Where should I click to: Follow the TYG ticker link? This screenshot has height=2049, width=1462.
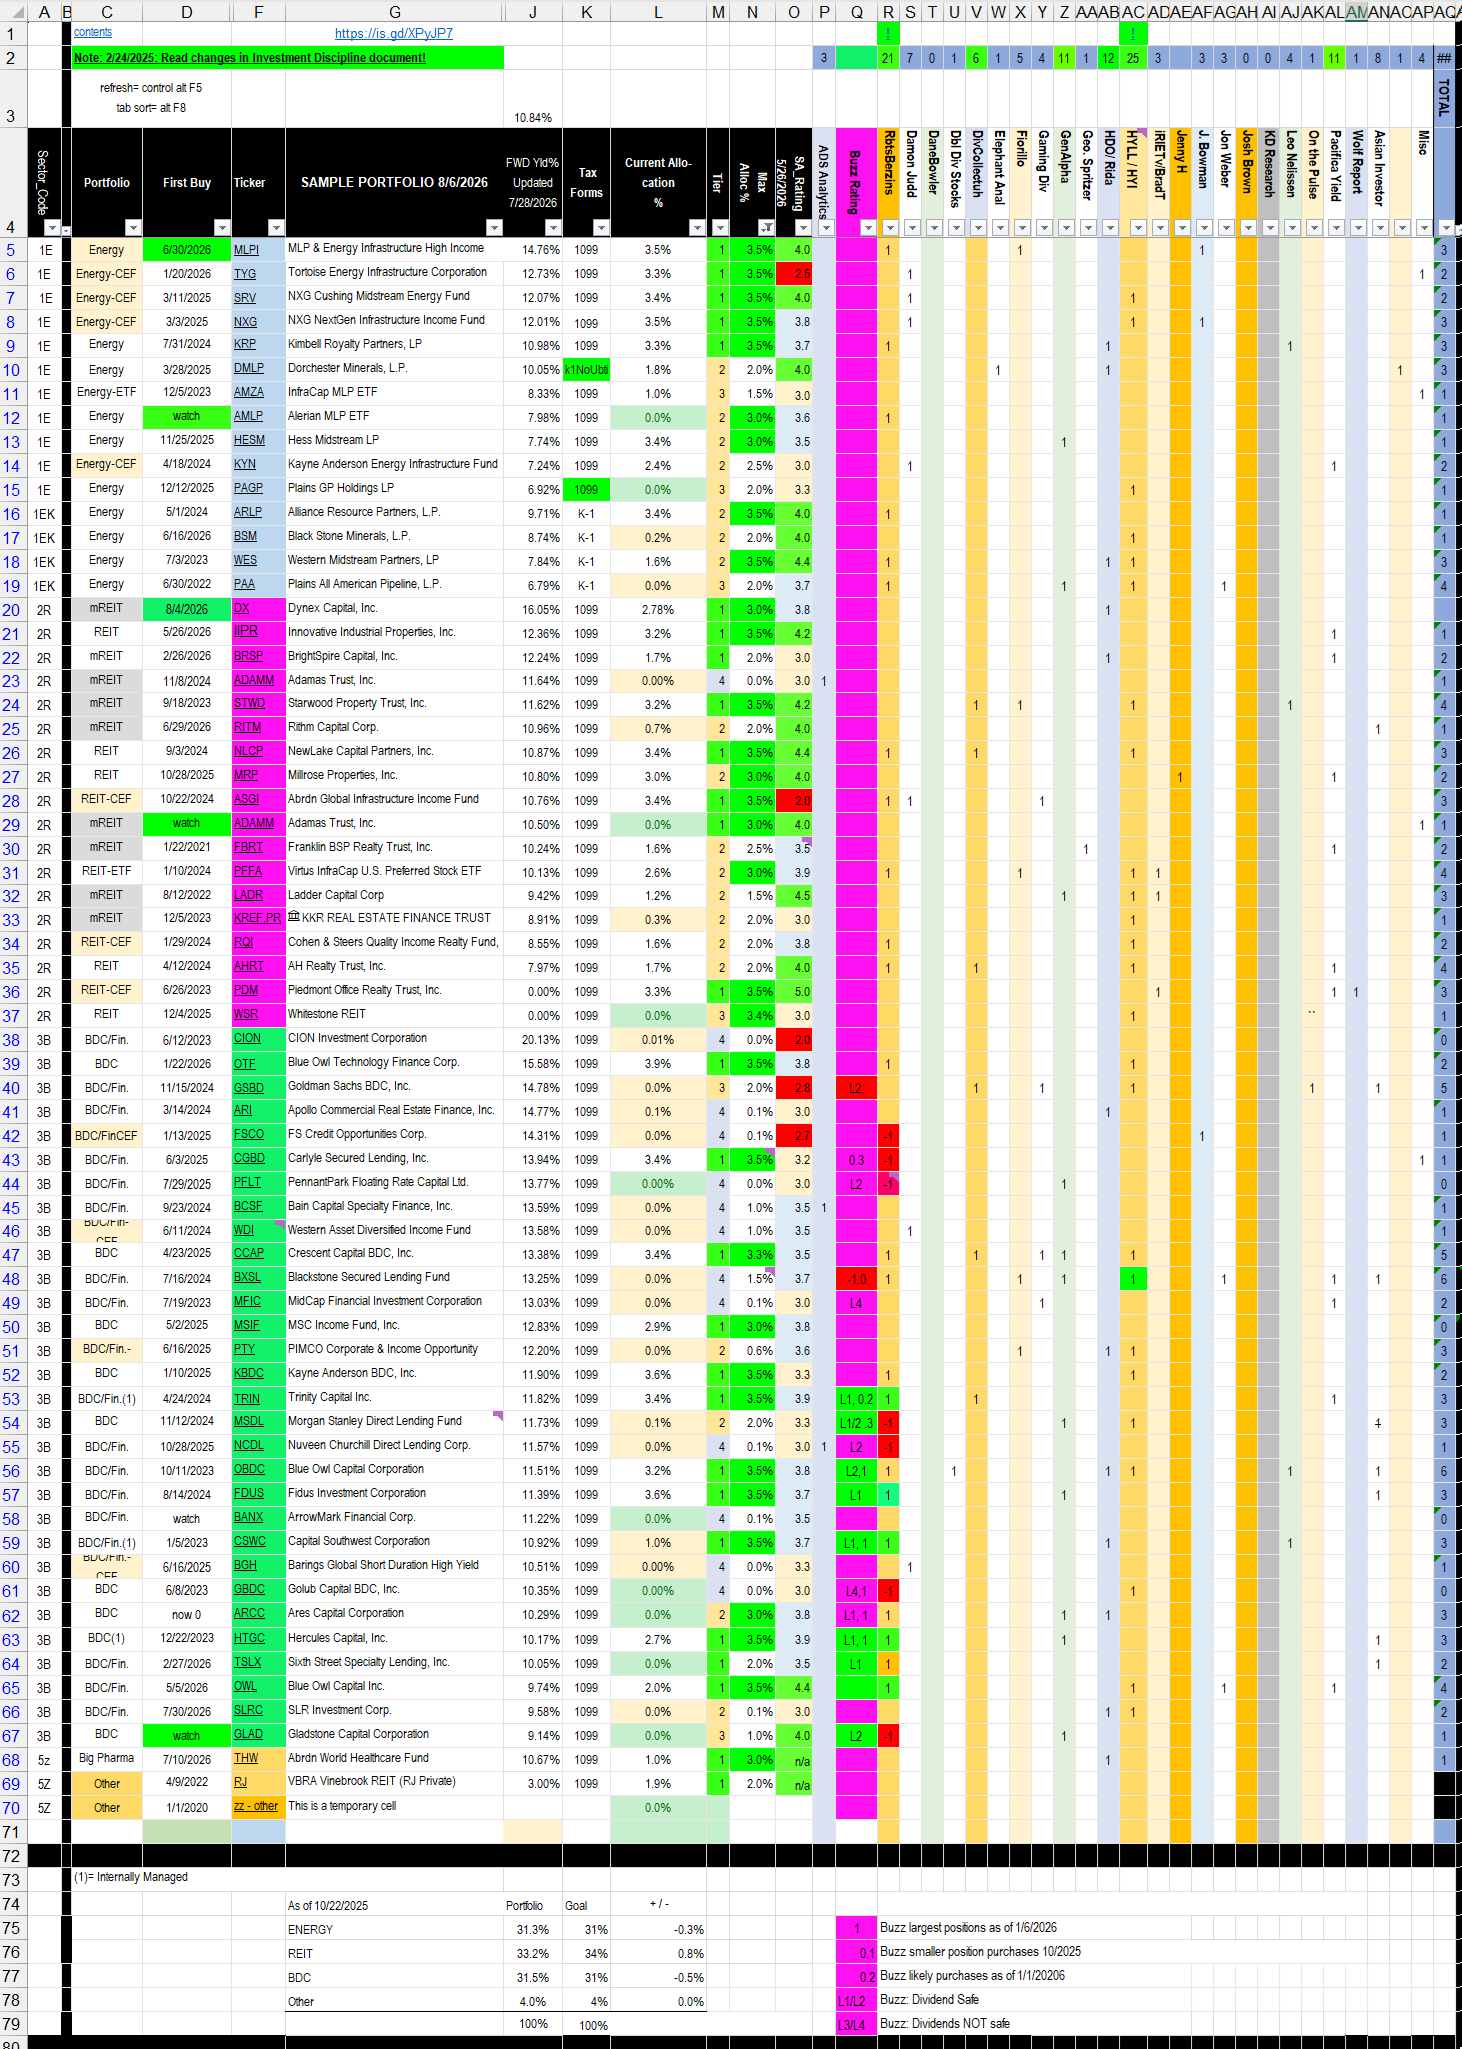pyautogui.click(x=245, y=274)
